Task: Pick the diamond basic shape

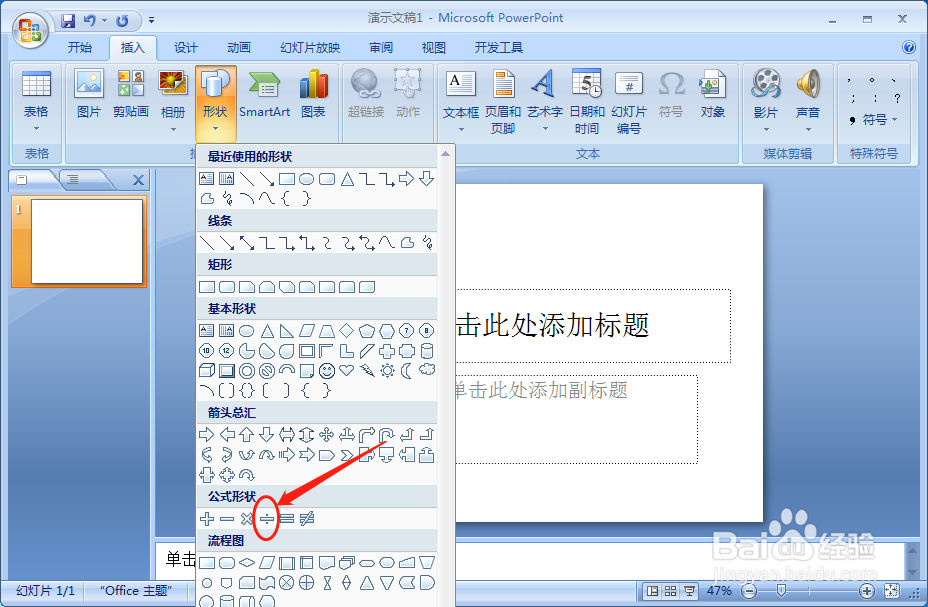Action: pos(347,331)
